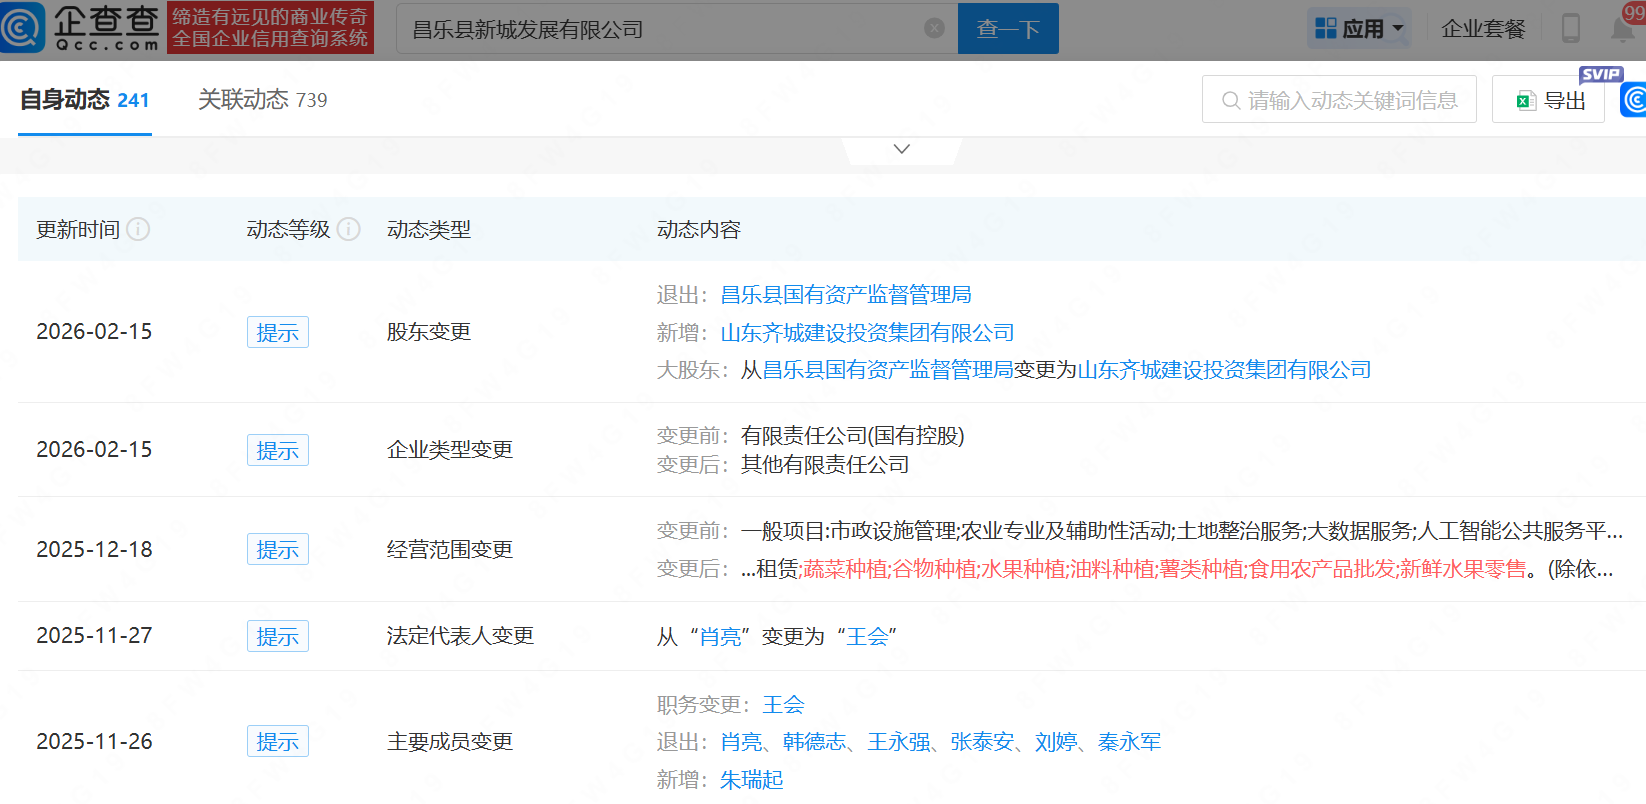Image resolution: width=1646 pixels, height=804 pixels.
Task: Open the 应用 dropdown menu
Action: coord(1359,28)
